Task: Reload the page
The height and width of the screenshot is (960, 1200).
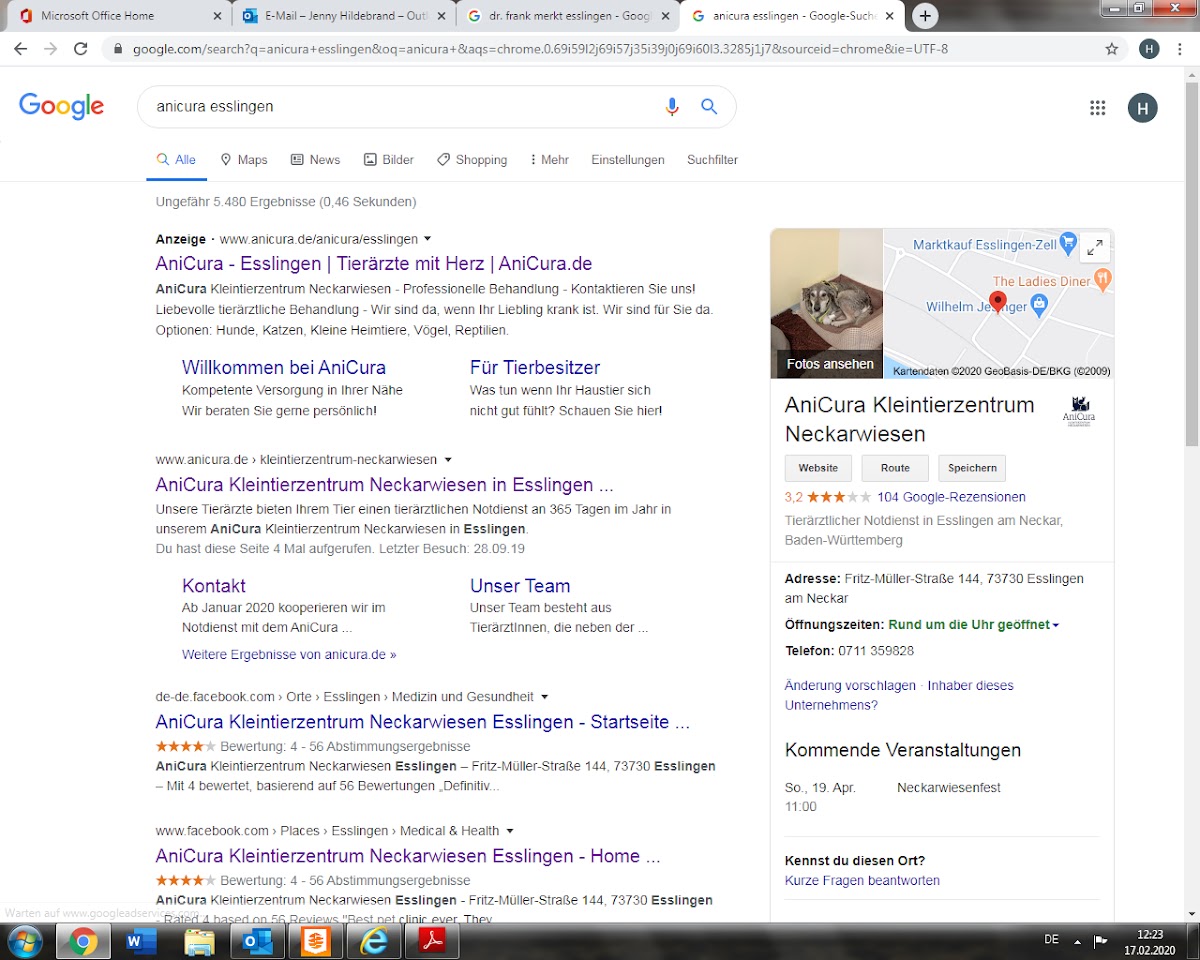Action: click(x=81, y=49)
